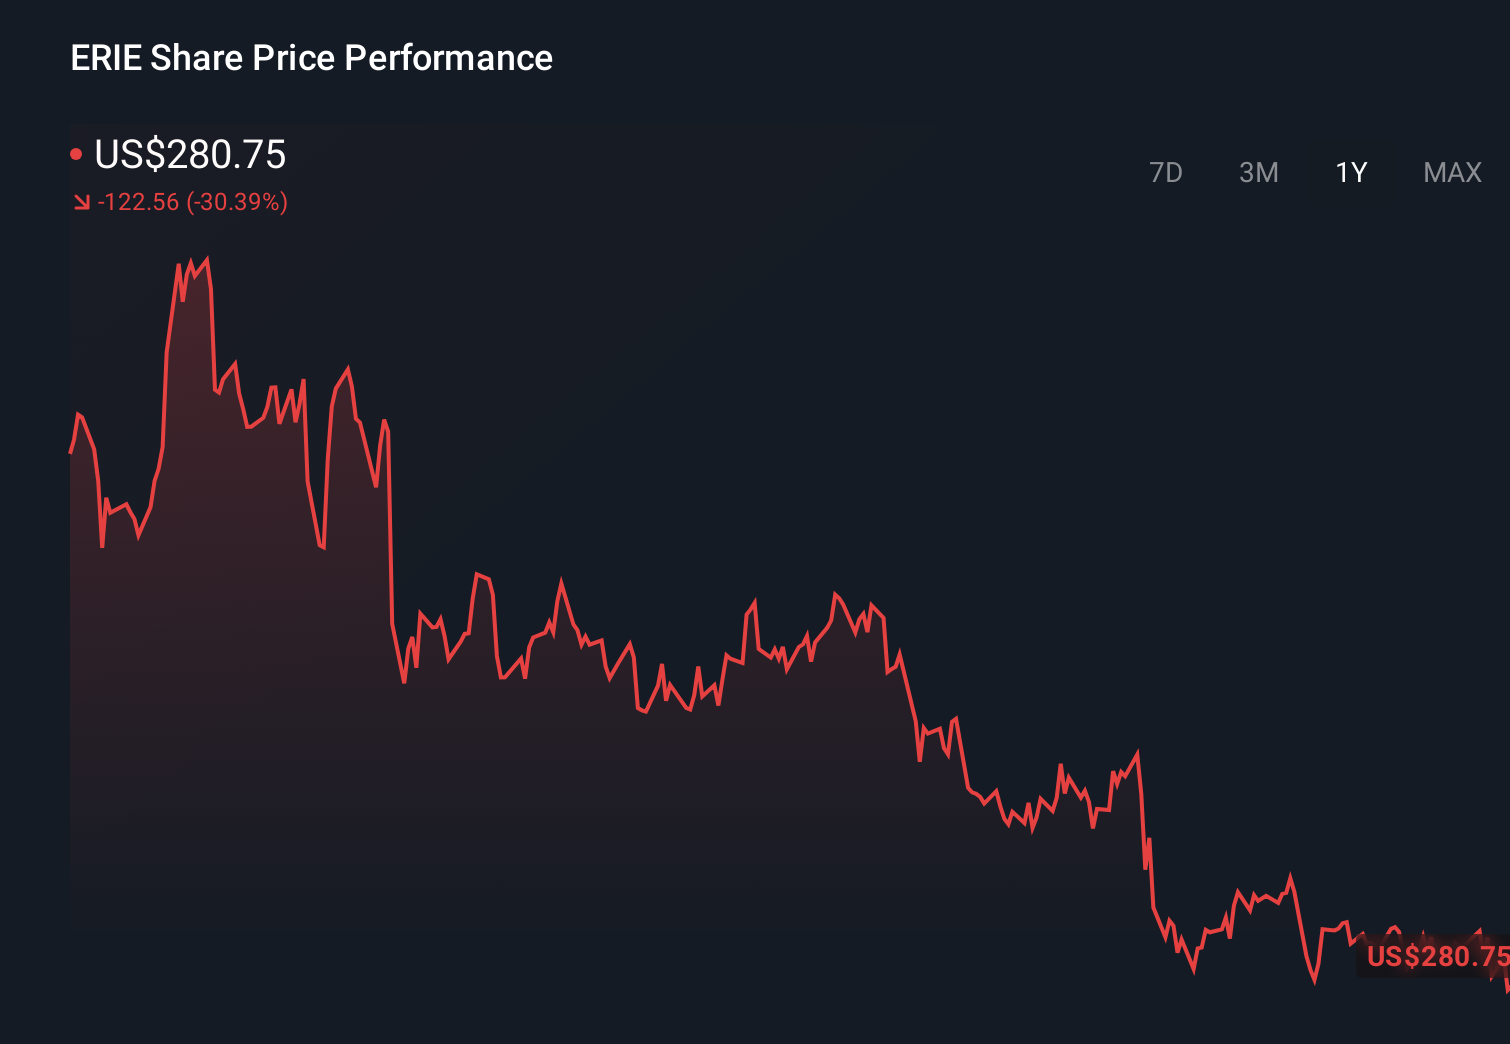Screen dimensions: 1510x1044
Task: Click the -30.39% percentage change text
Action: coord(238,202)
